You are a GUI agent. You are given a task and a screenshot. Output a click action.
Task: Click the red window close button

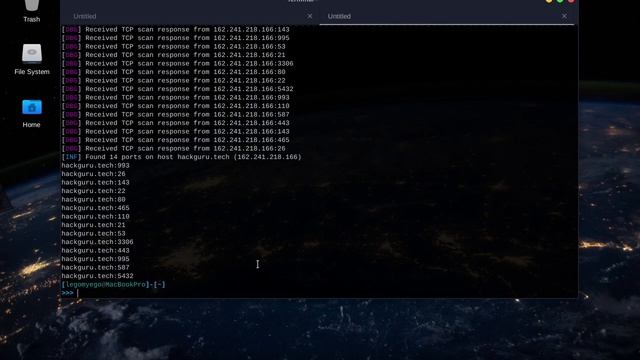(x=571, y=1)
